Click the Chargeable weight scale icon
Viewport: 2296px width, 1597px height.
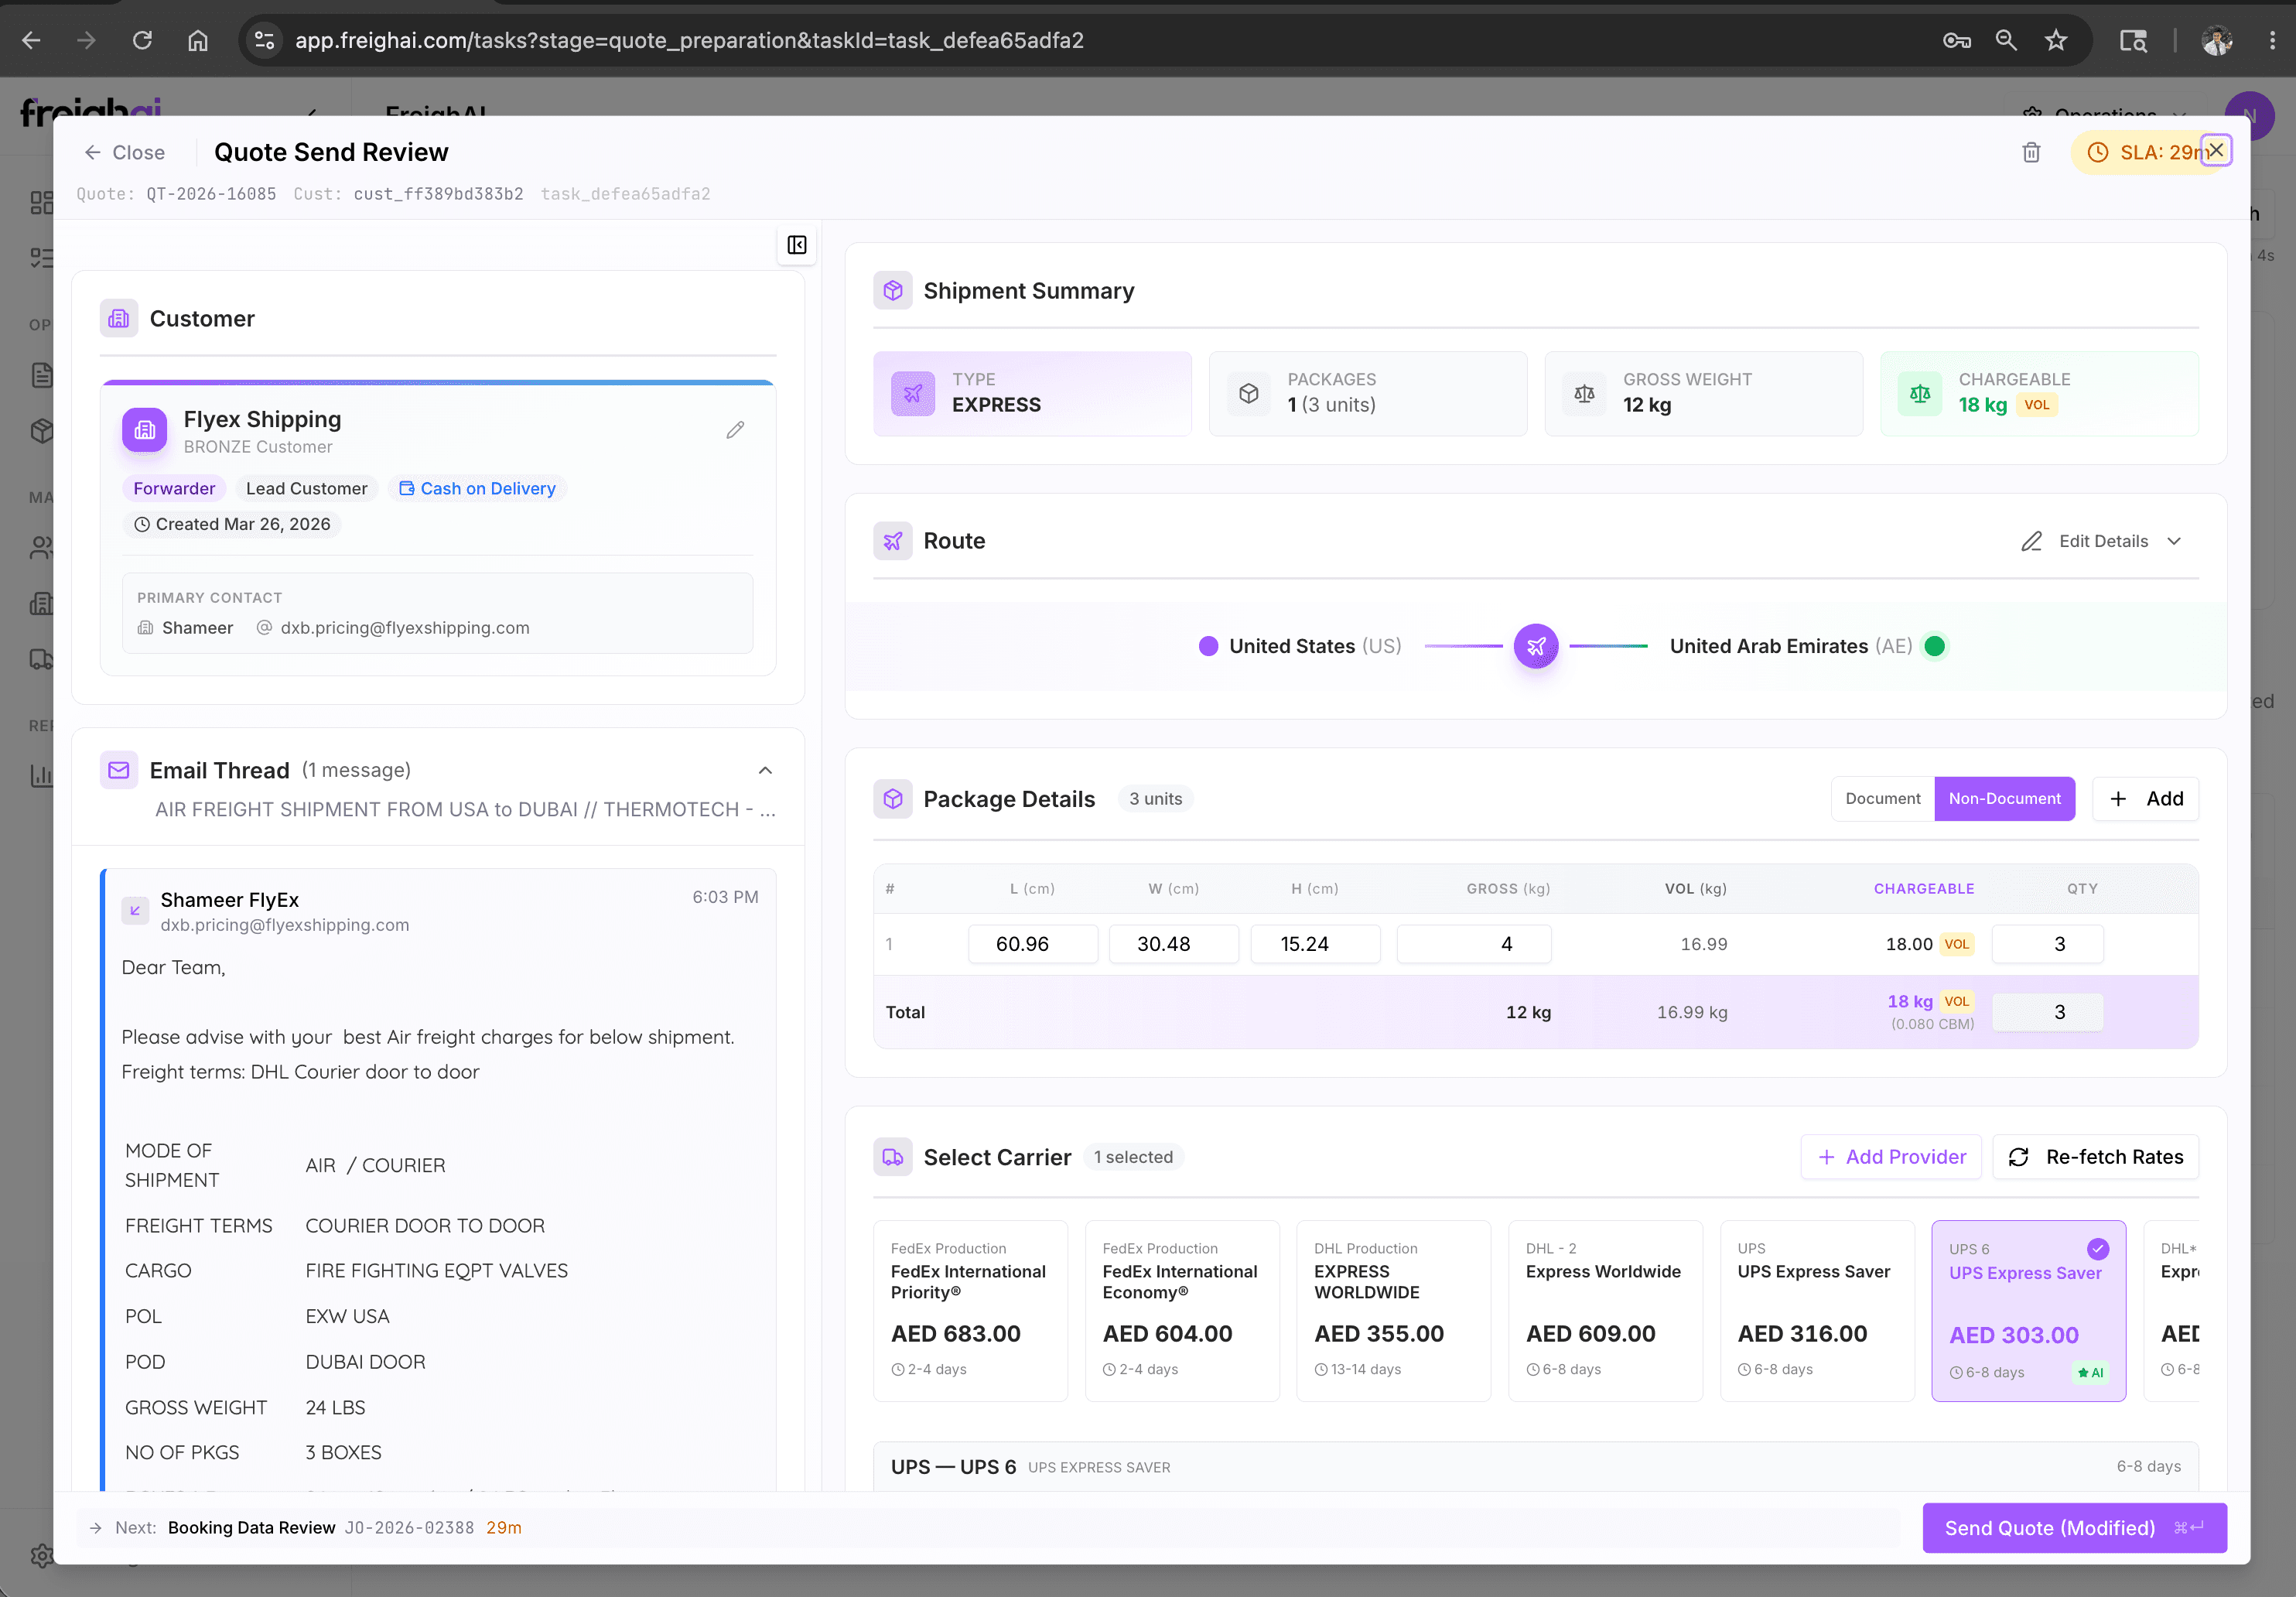point(1919,393)
